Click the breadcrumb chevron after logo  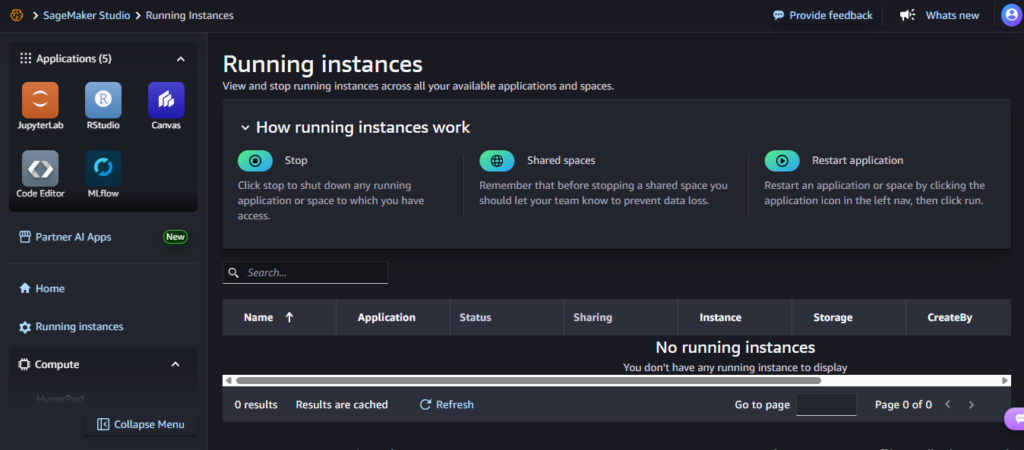pyautogui.click(x=35, y=15)
